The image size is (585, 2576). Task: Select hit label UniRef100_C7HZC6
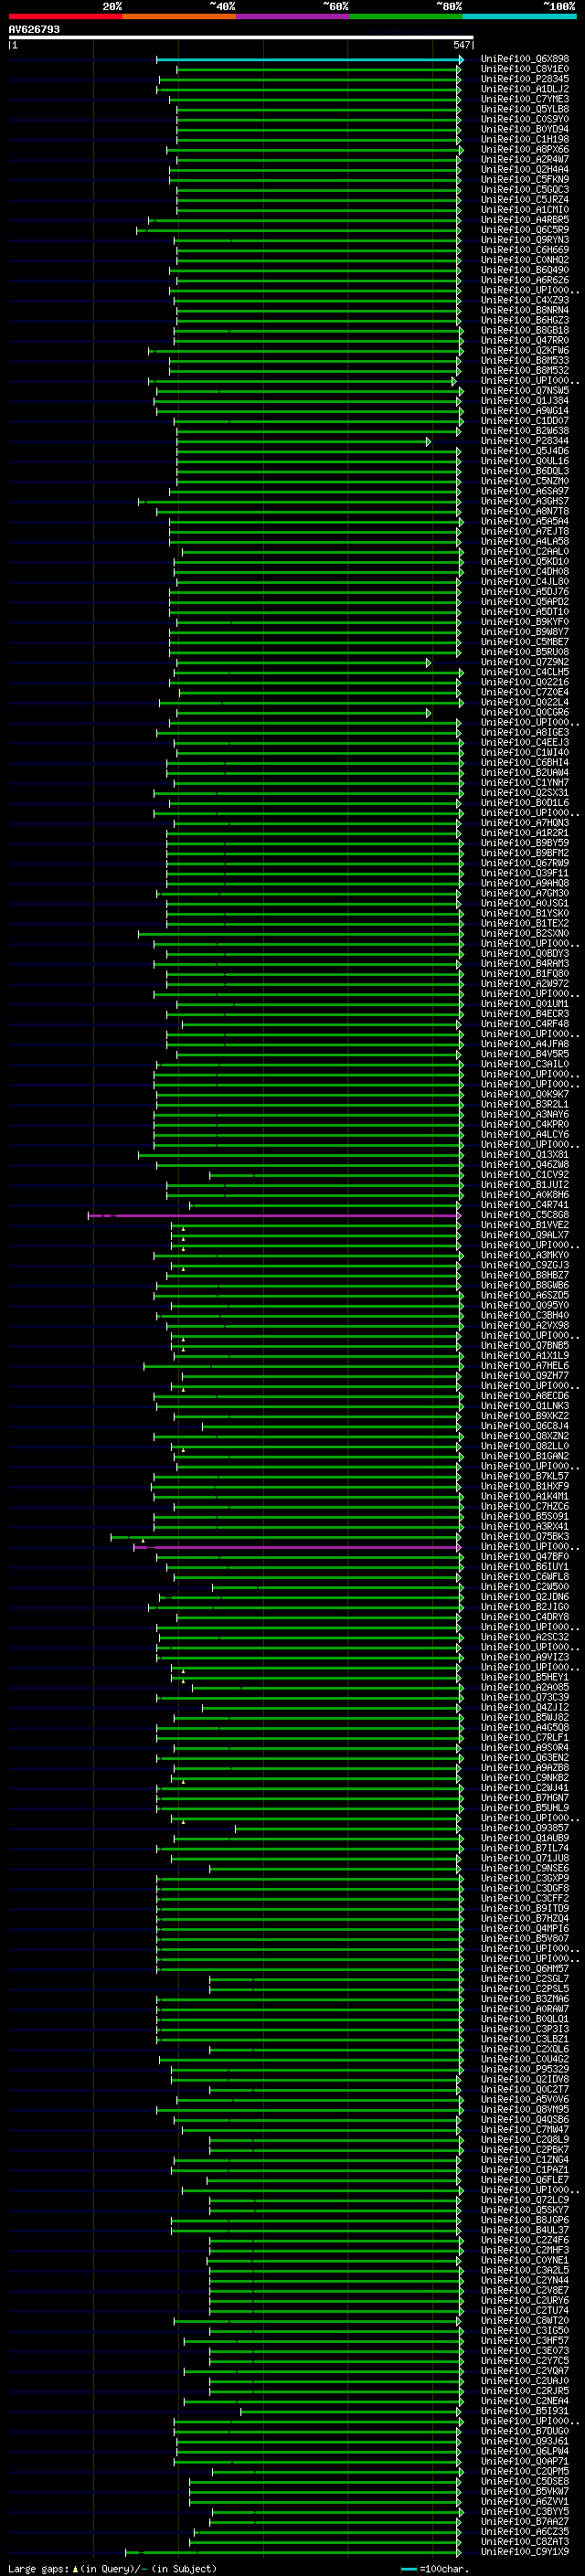pyautogui.click(x=525, y=1507)
